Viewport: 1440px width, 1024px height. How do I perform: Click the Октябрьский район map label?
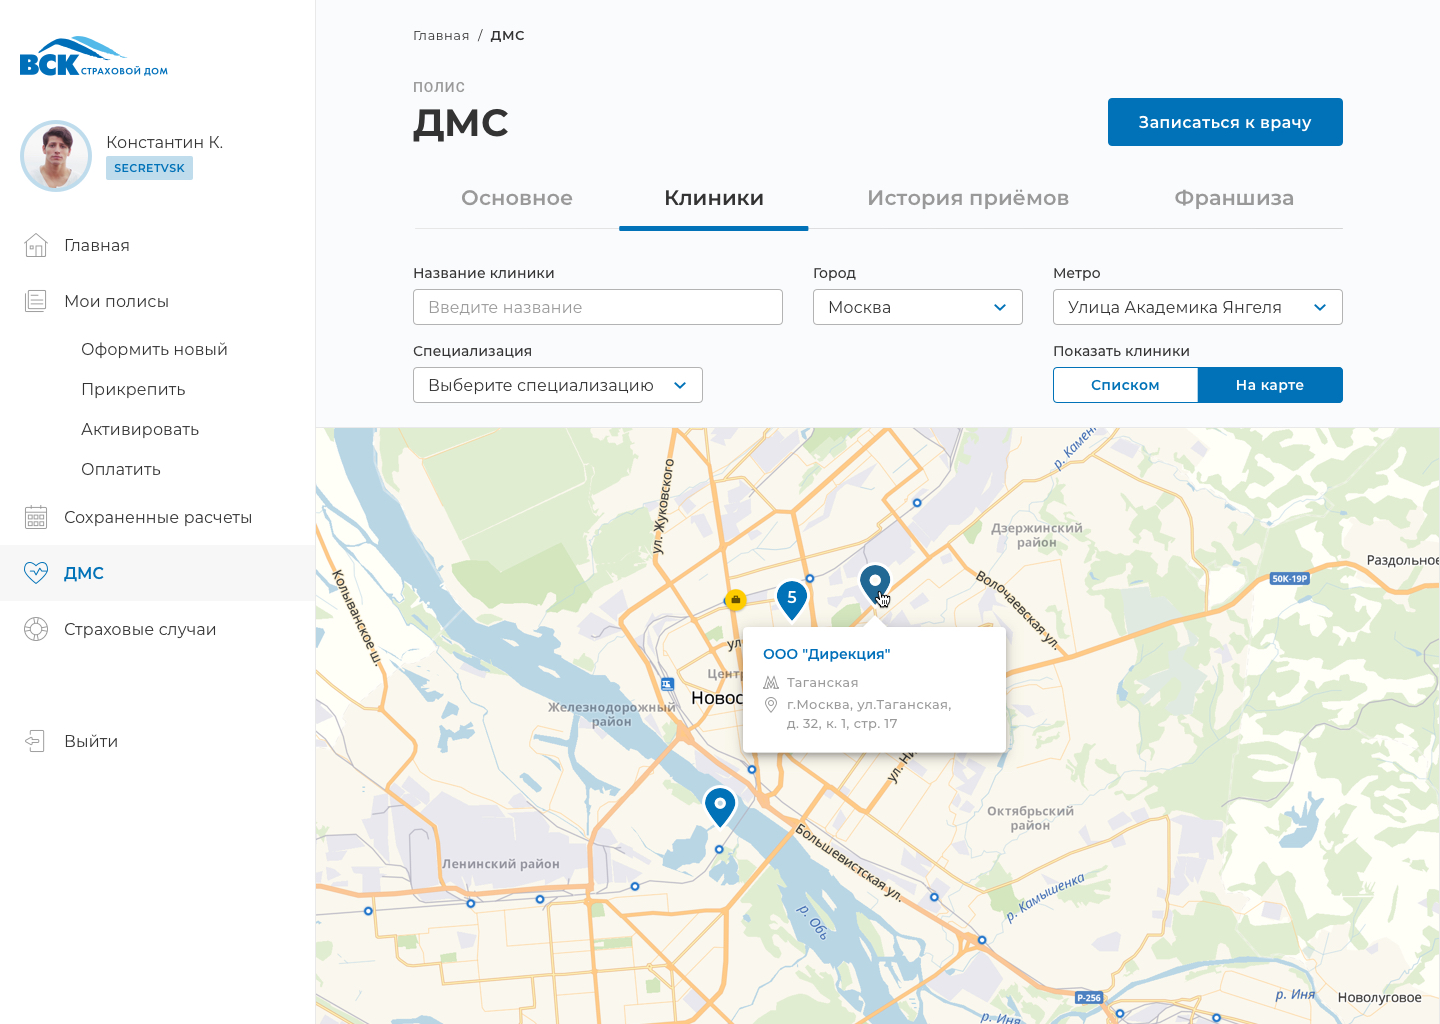(1030, 818)
